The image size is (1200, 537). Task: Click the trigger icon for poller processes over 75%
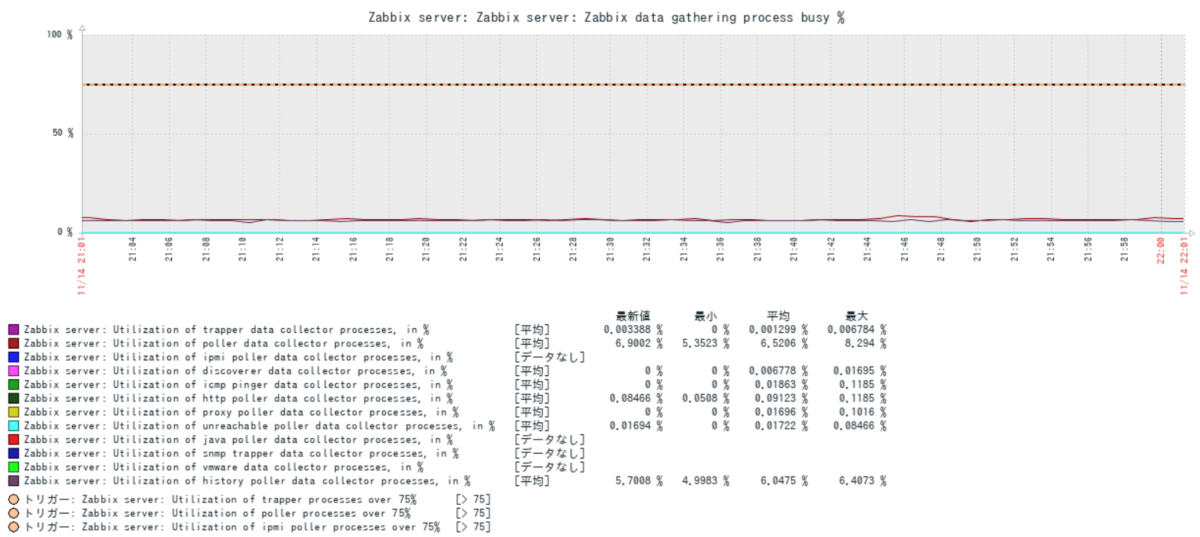(x=14, y=513)
